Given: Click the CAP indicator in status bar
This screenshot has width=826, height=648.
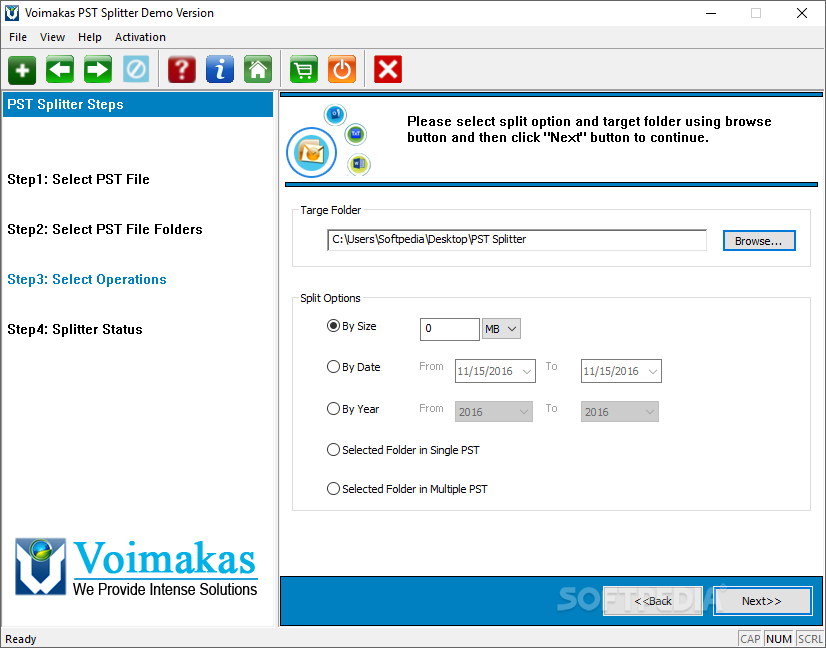Looking at the screenshot, I should coord(750,639).
